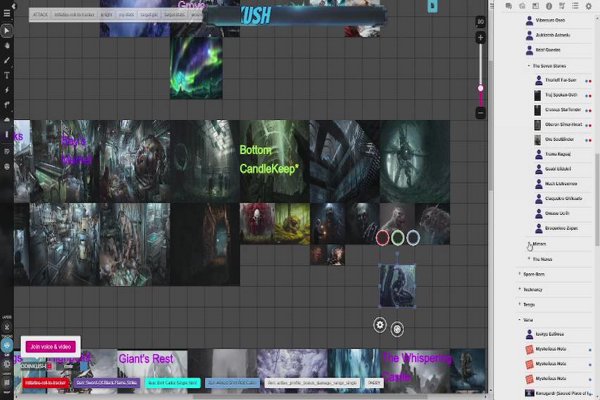Screen dimensions: 600x400
Task: Select the lightning bolt effects tool
Action: pos(7,90)
